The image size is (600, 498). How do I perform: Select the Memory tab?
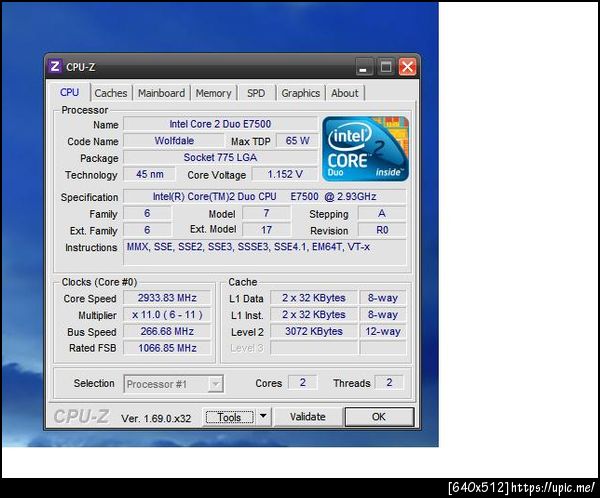(x=213, y=93)
